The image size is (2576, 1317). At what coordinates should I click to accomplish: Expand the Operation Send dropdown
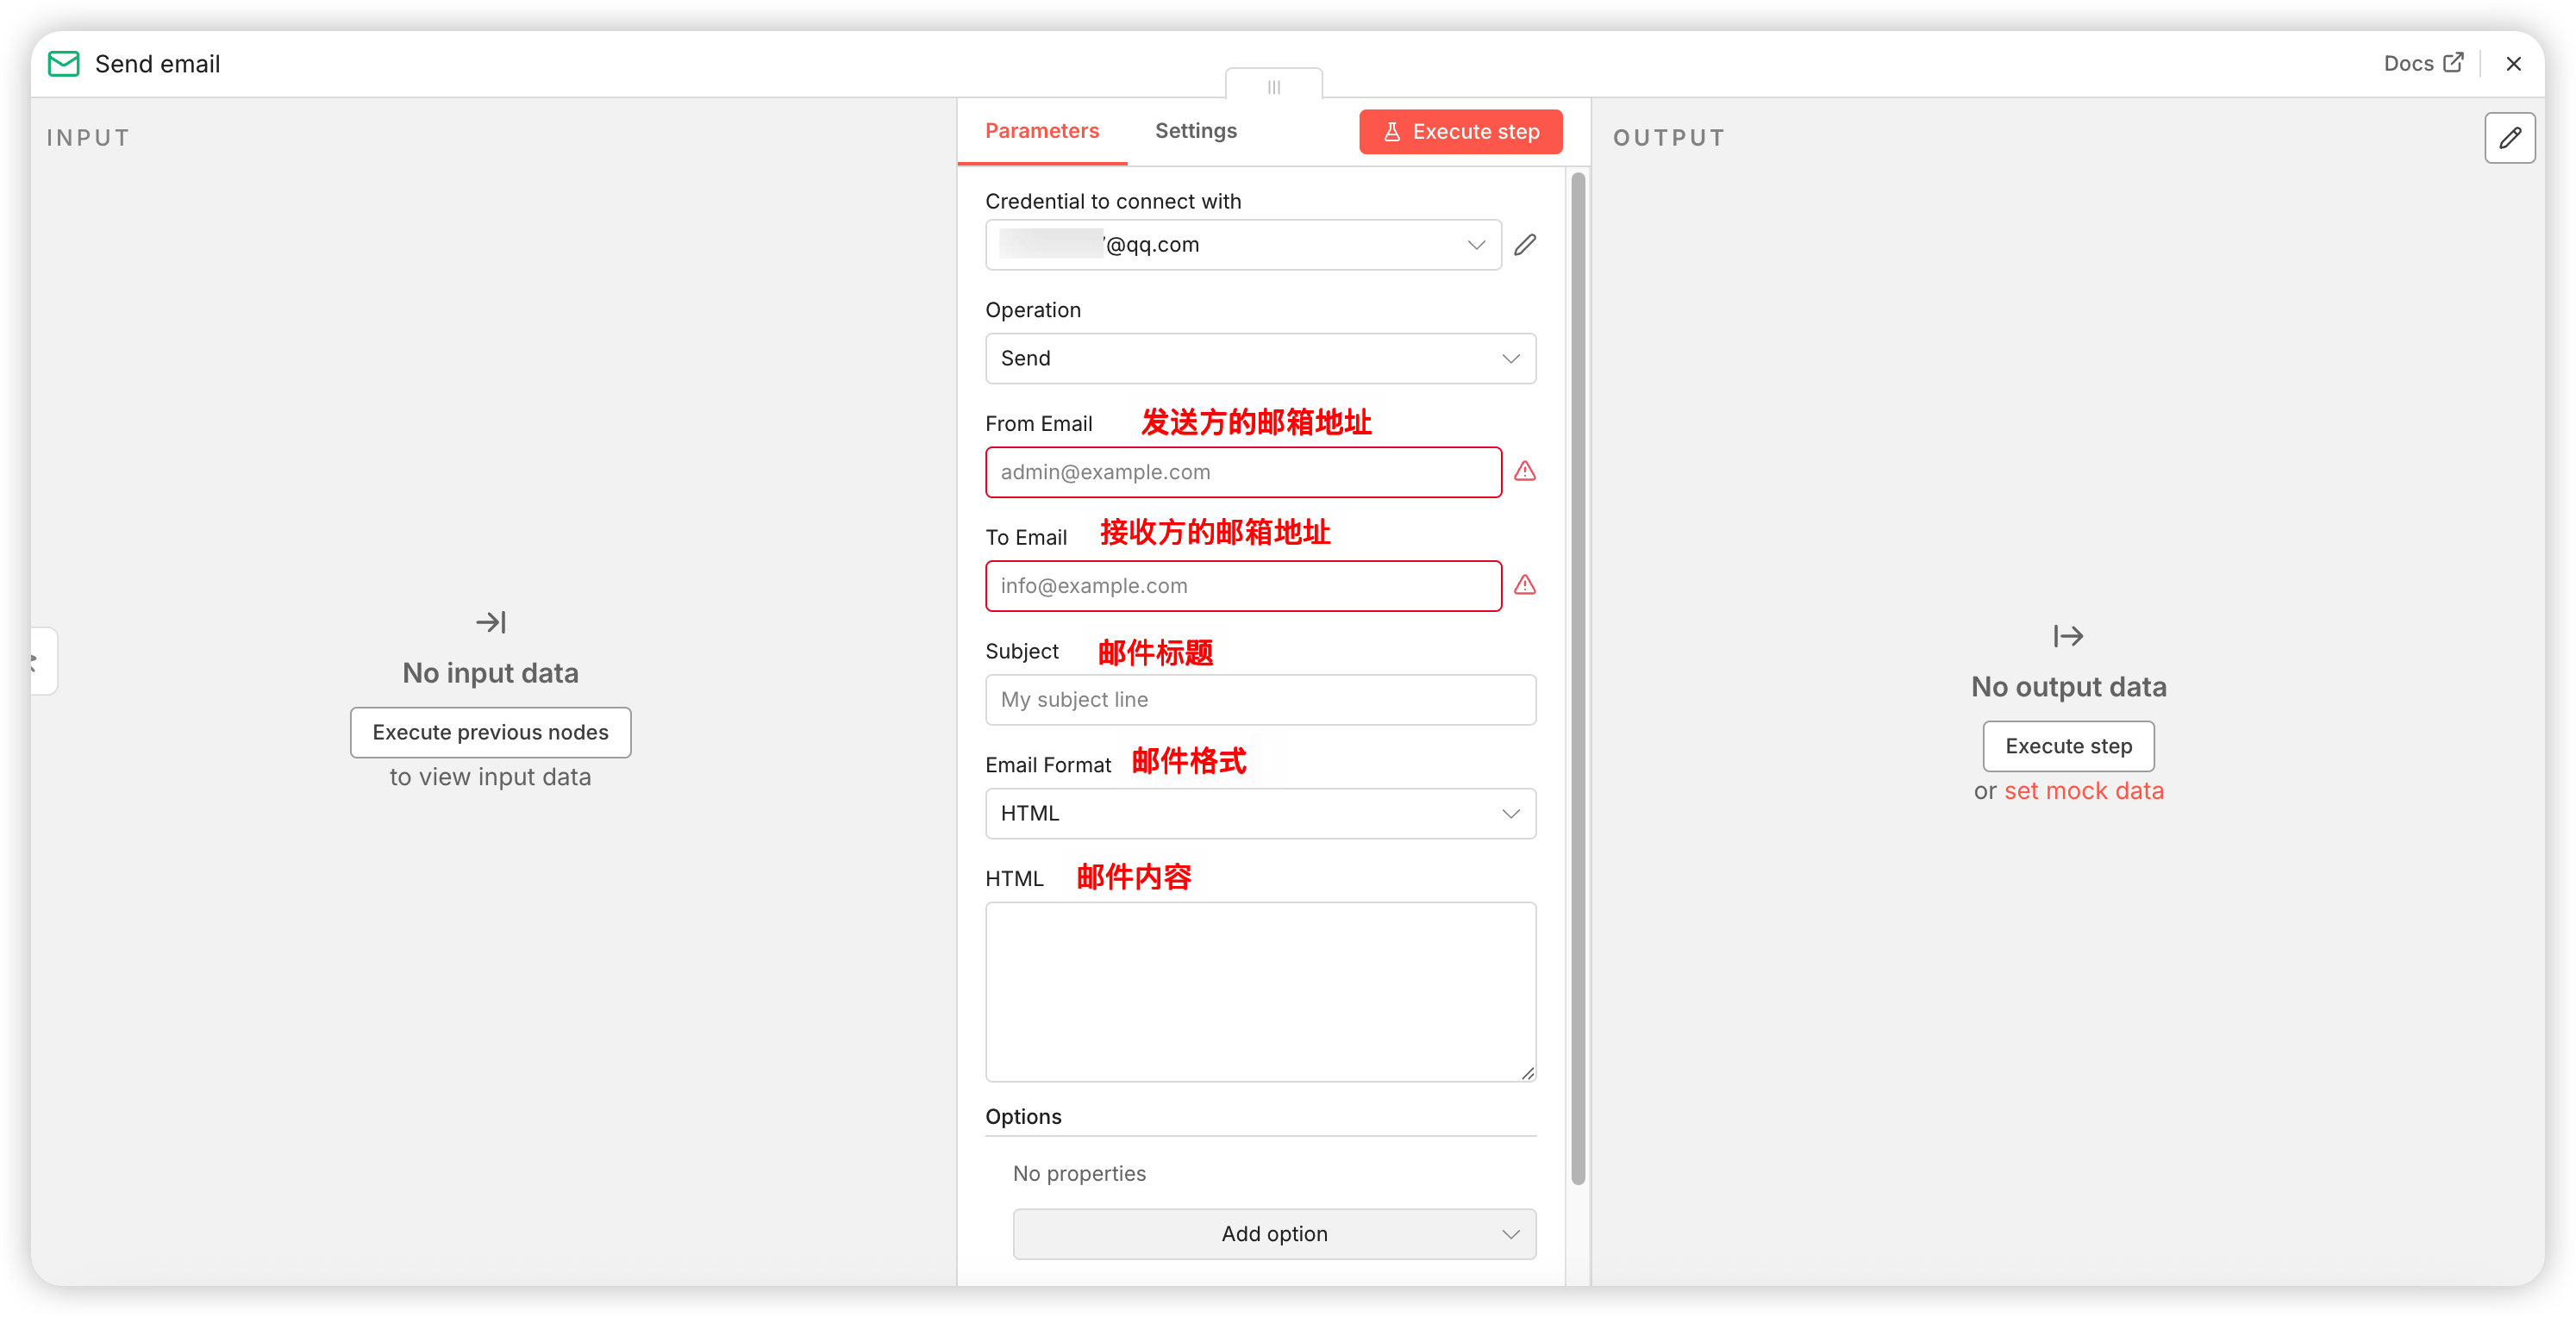point(1260,358)
